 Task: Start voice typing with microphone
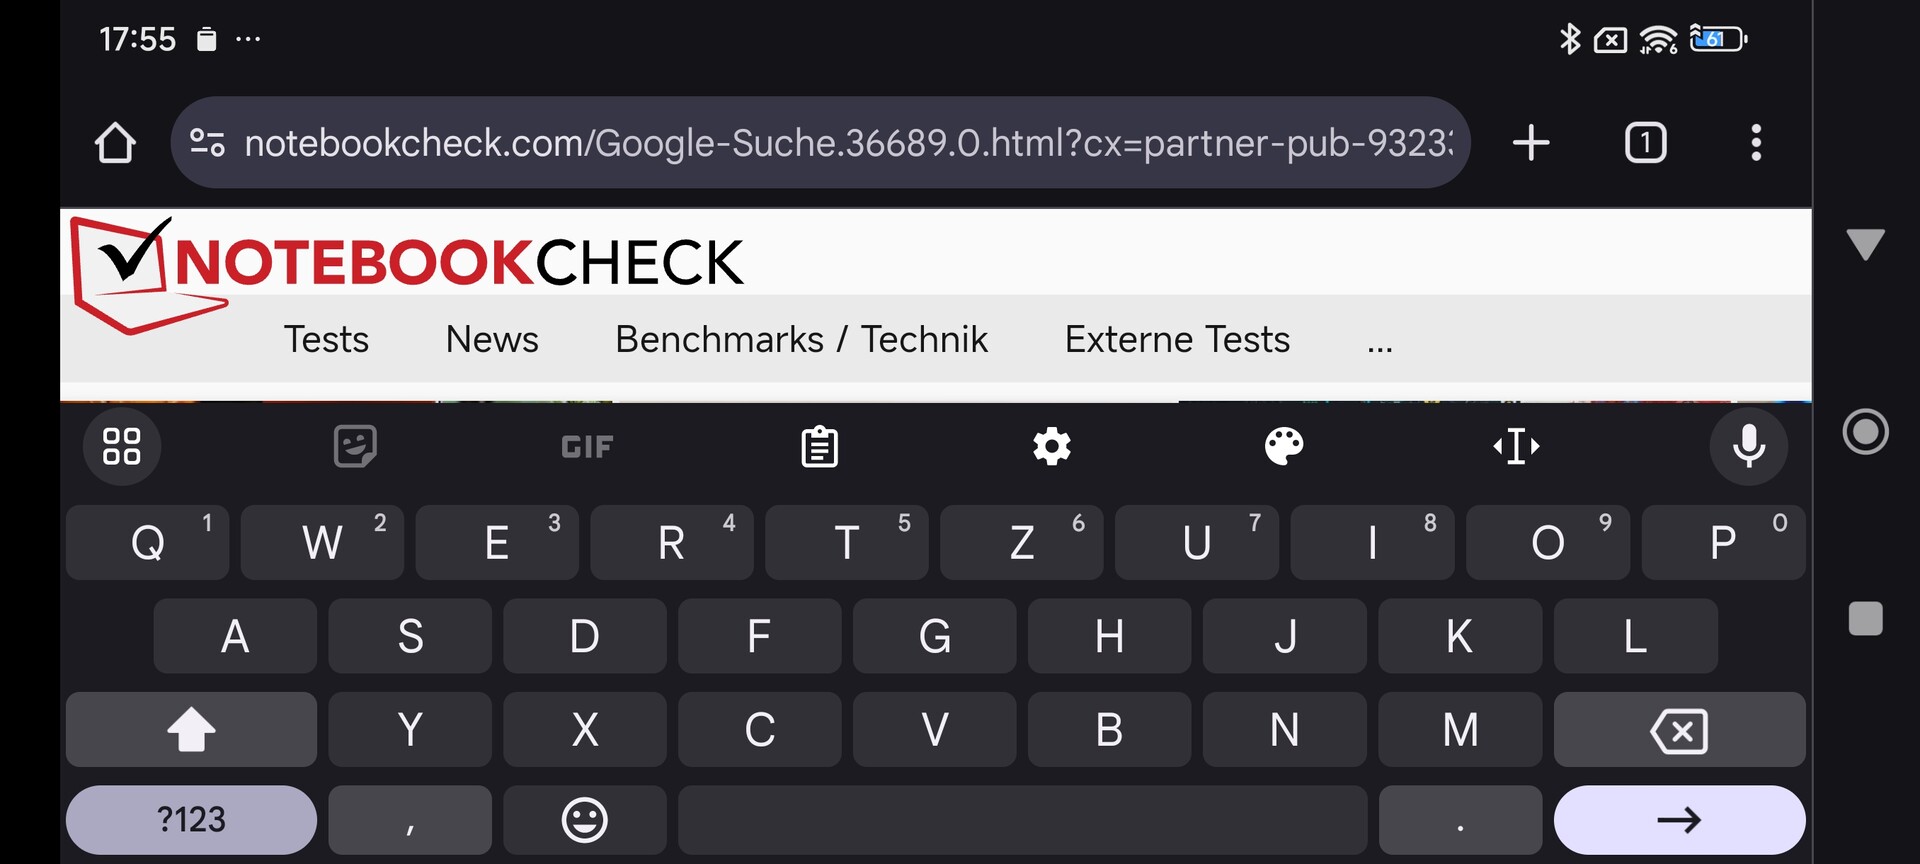point(1748,446)
